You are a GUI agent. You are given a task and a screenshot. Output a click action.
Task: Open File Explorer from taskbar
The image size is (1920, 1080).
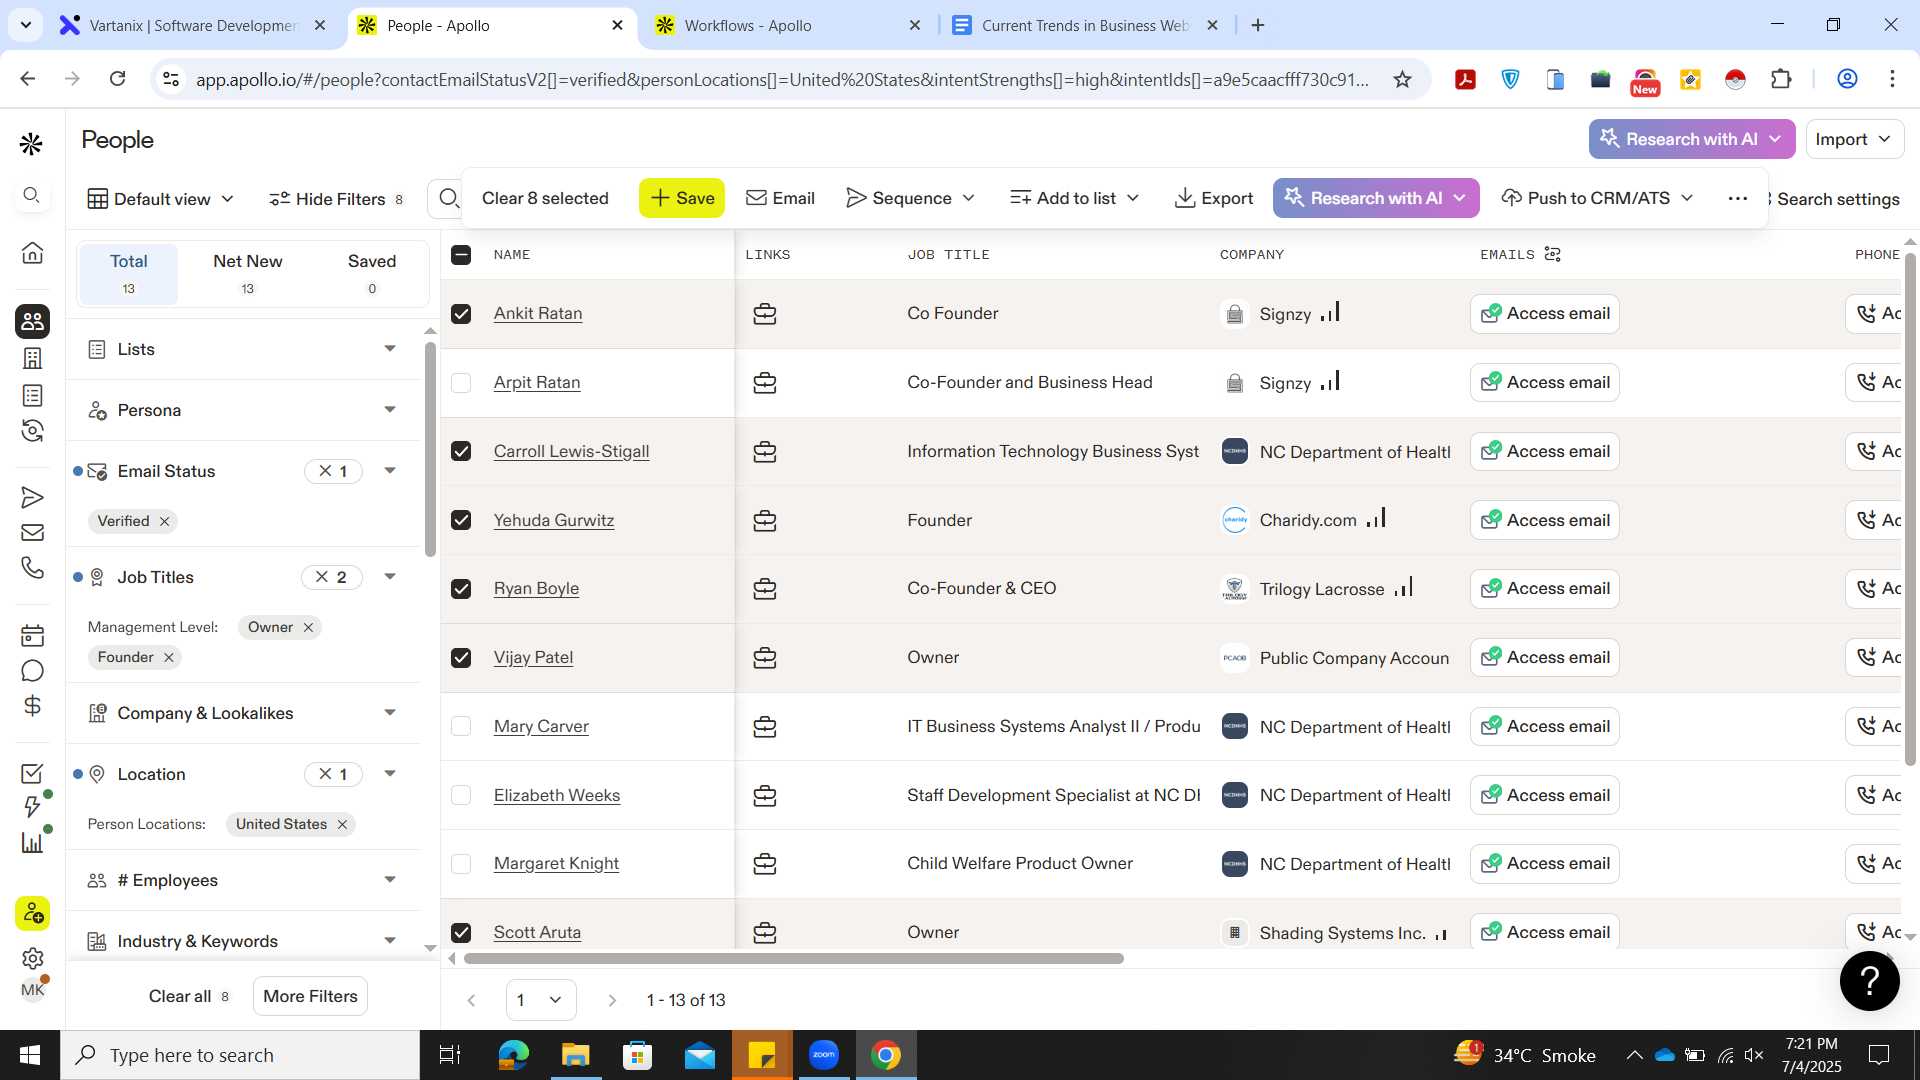click(575, 1055)
